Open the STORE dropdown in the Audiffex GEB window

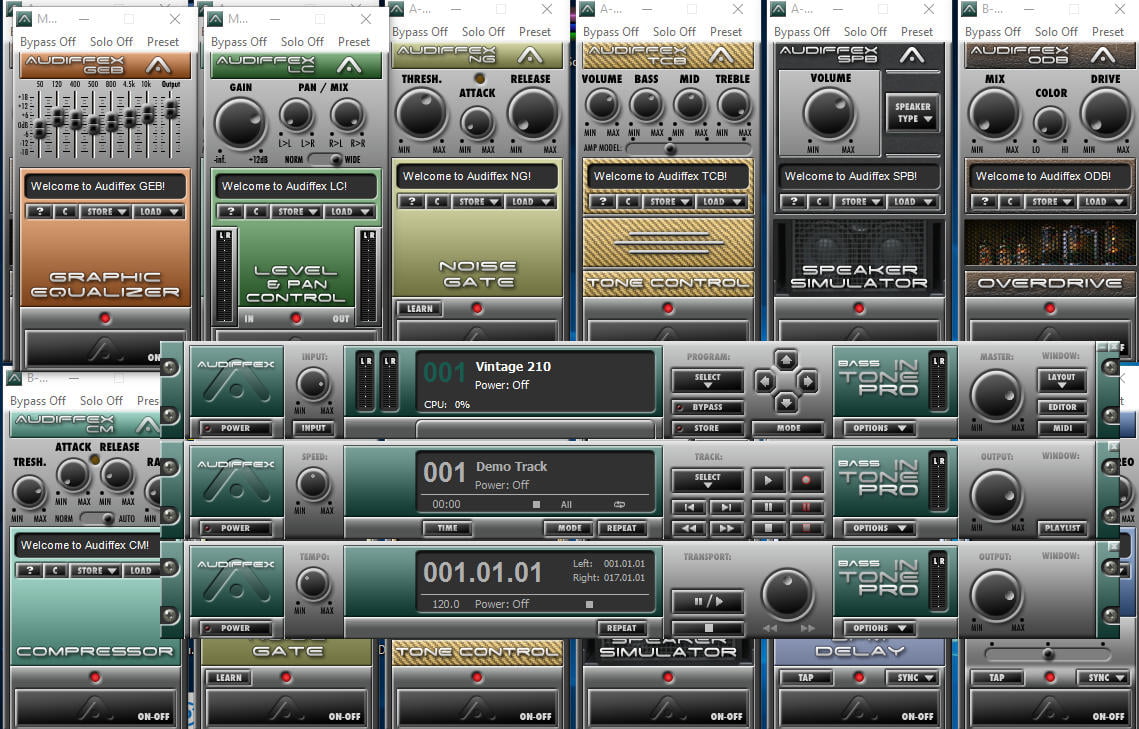tap(106, 211)
